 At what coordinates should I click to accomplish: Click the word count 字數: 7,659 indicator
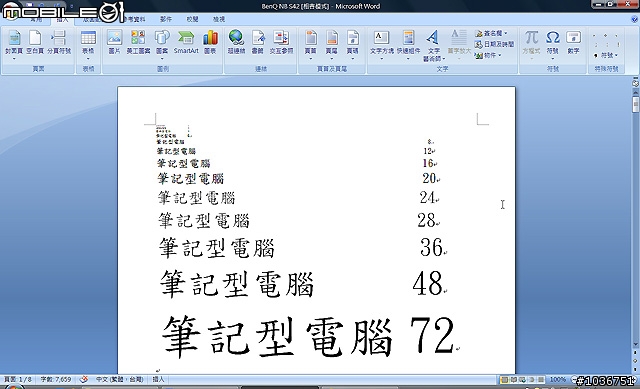56,379
